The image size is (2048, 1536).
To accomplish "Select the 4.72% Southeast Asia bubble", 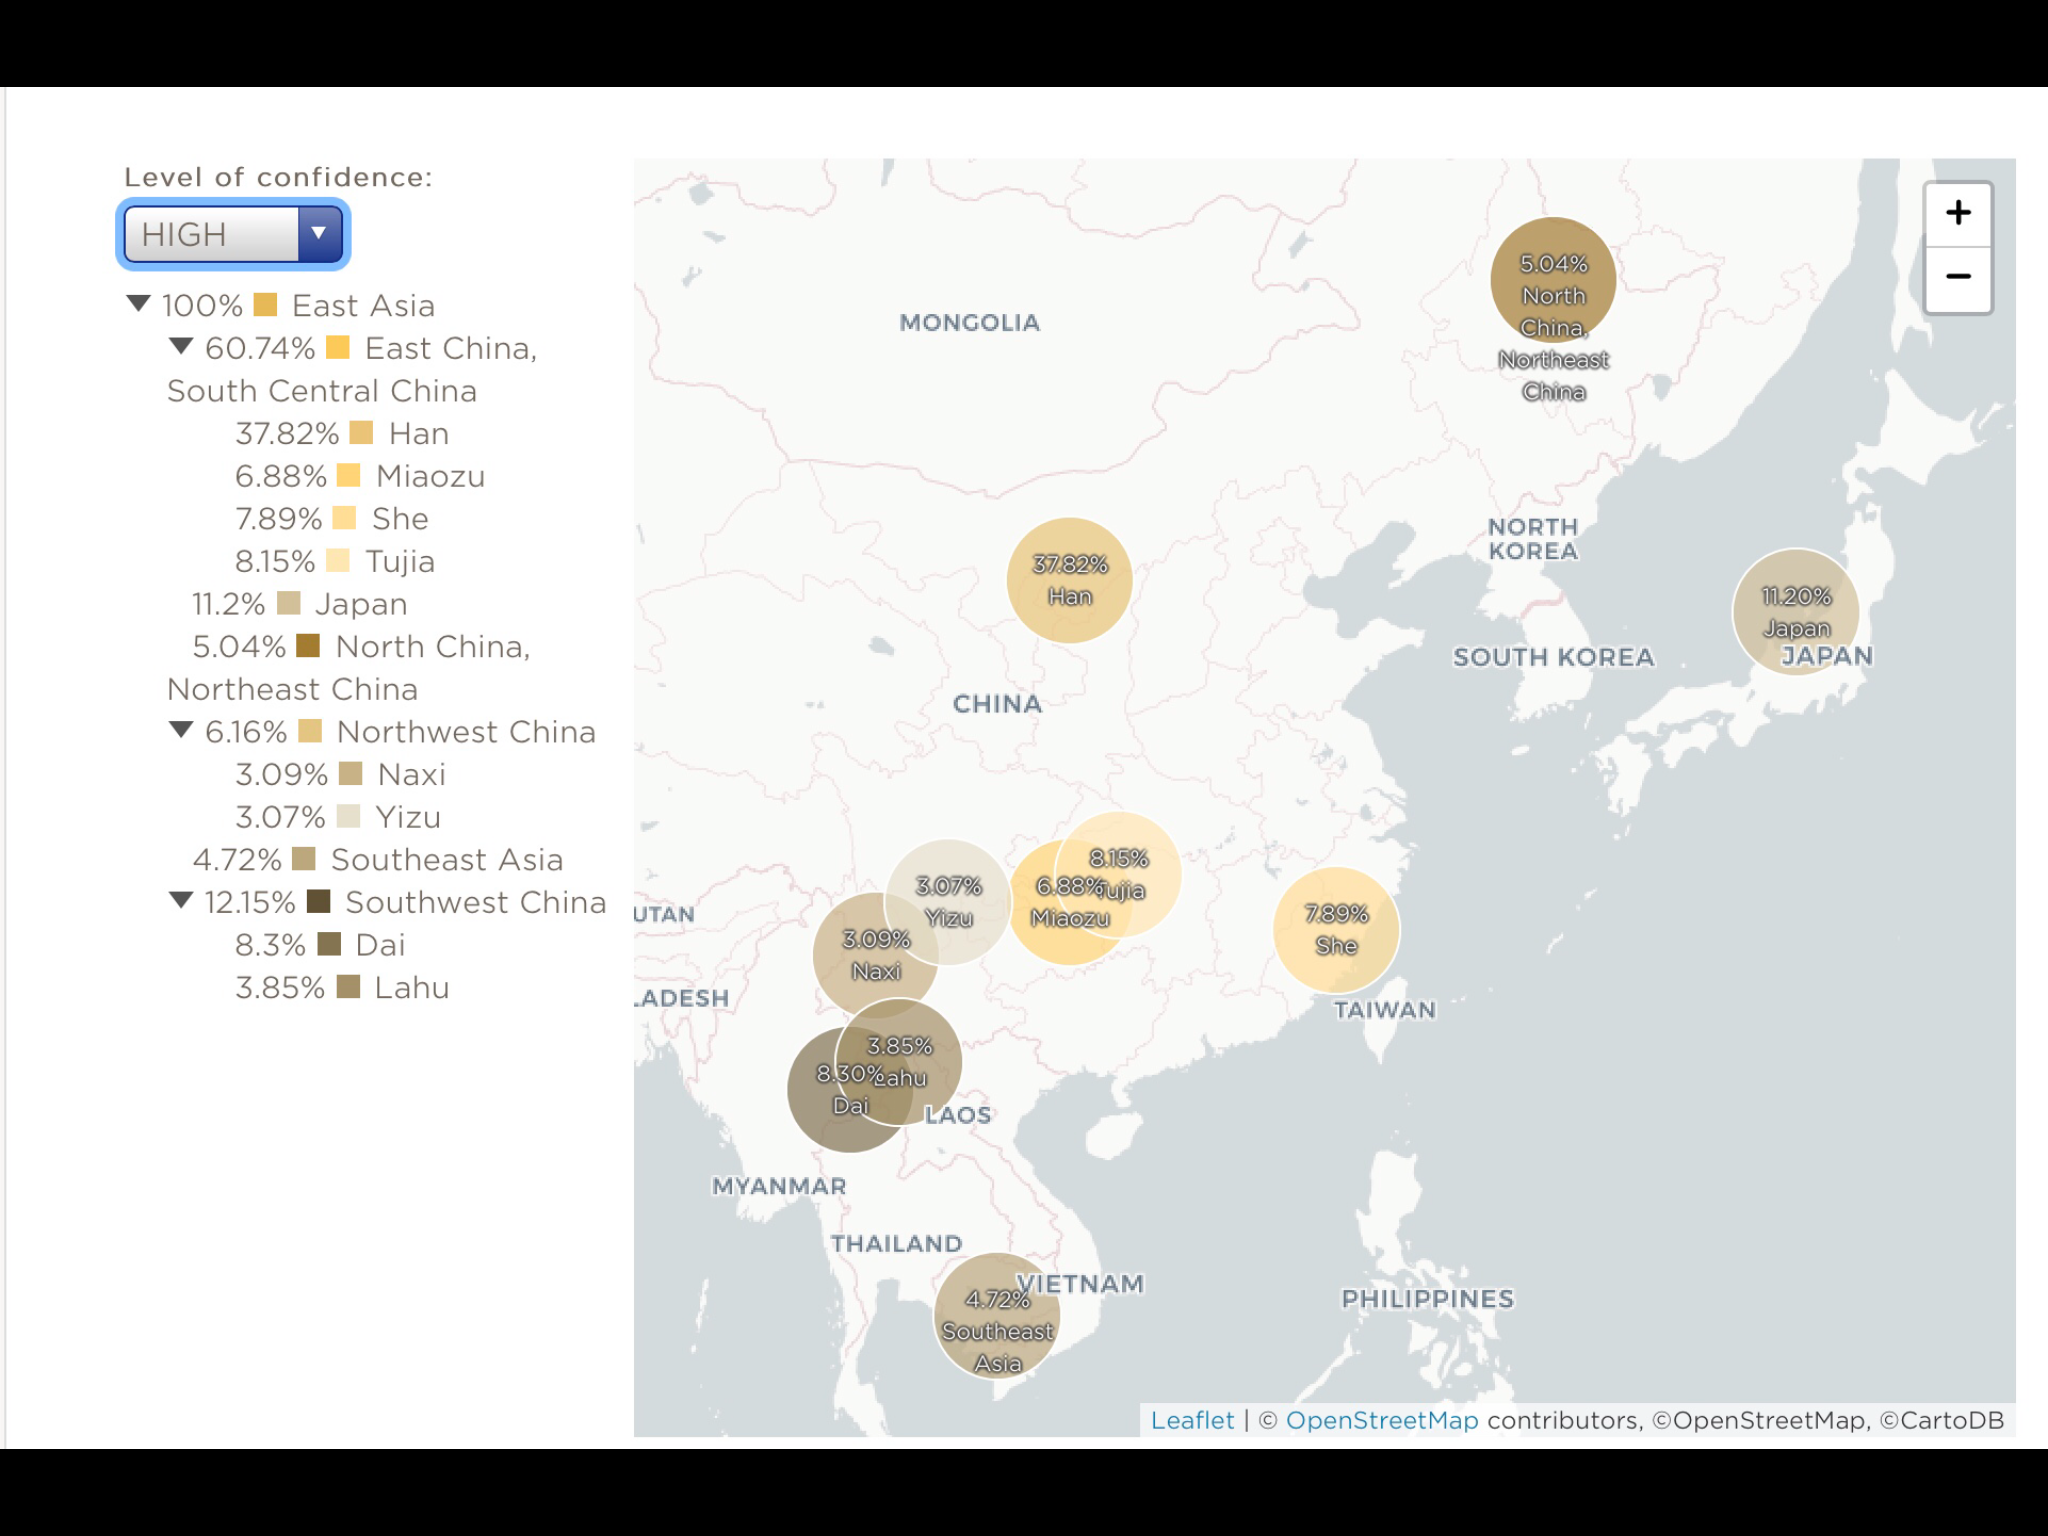I will point(996,1315).
